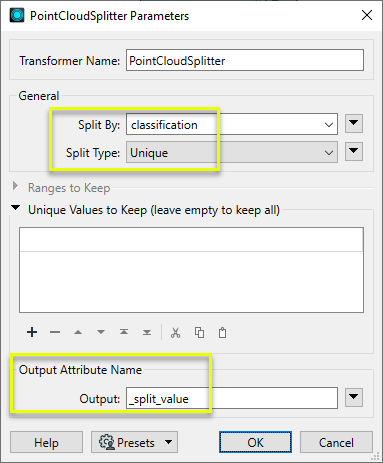Move selected row to bottom
Screen dimensions: 383x463
point(147,332)
